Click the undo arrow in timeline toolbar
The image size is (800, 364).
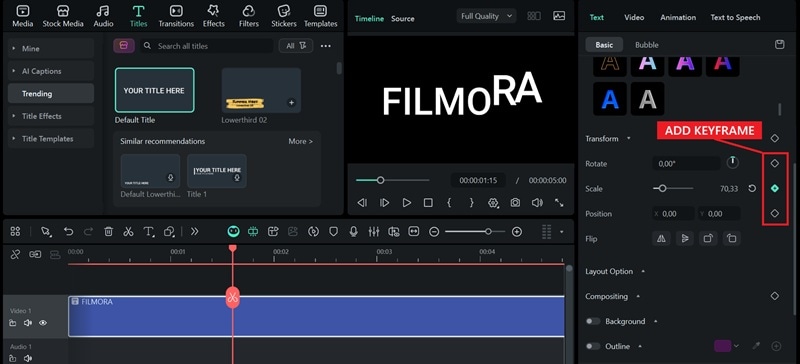68,232
